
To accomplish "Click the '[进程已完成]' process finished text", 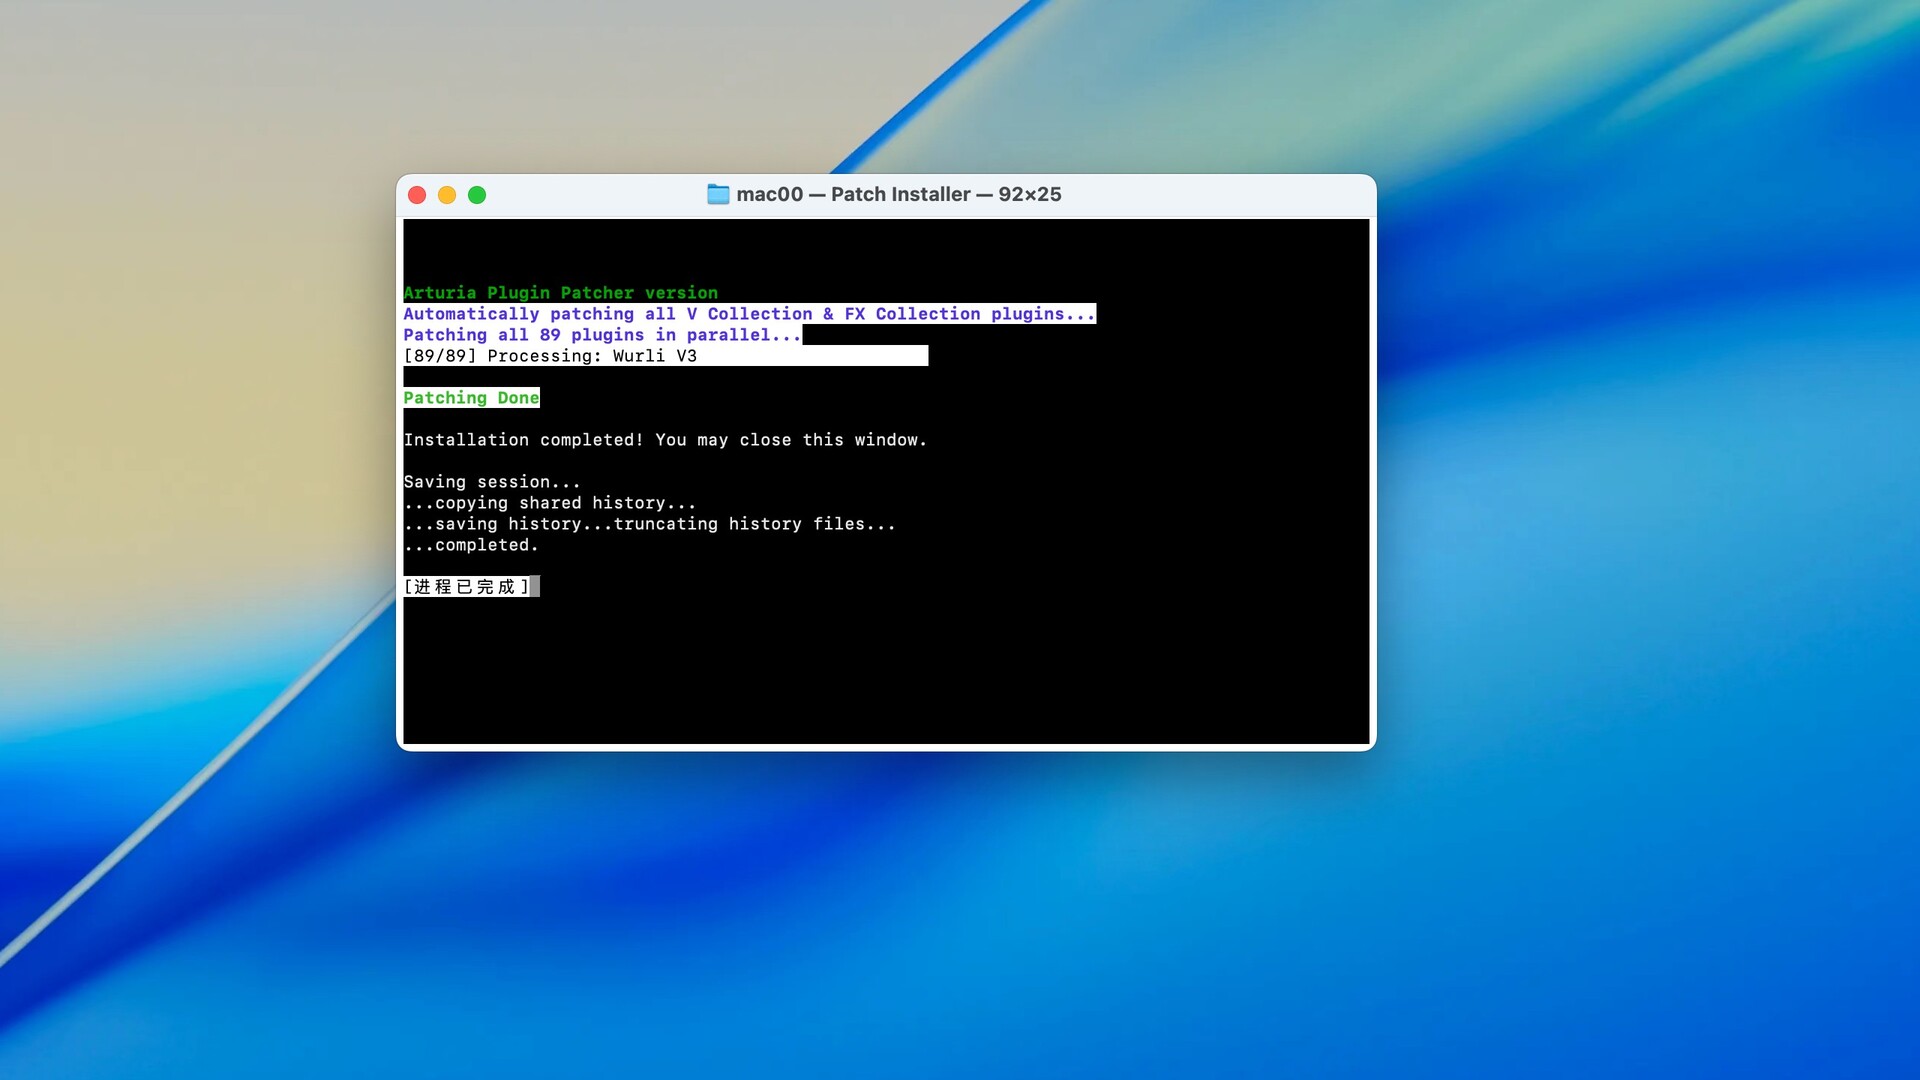I will point(465,587).
